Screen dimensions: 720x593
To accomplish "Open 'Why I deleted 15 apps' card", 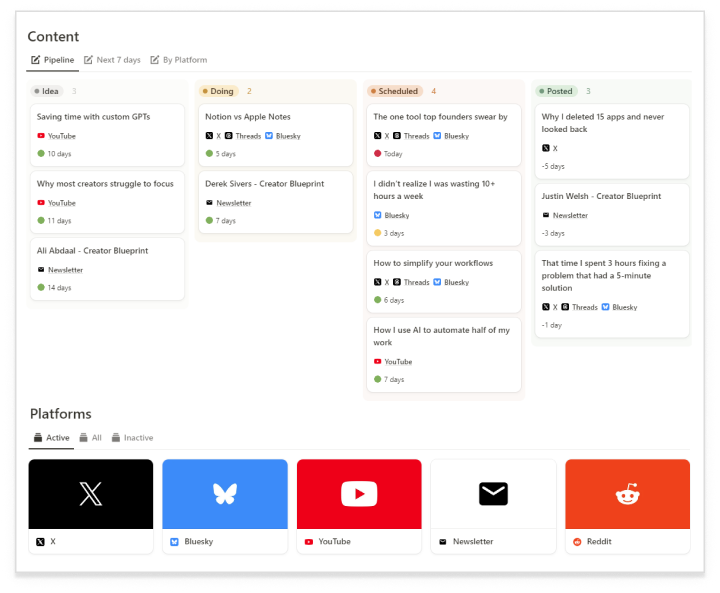I will pos(612,141).
